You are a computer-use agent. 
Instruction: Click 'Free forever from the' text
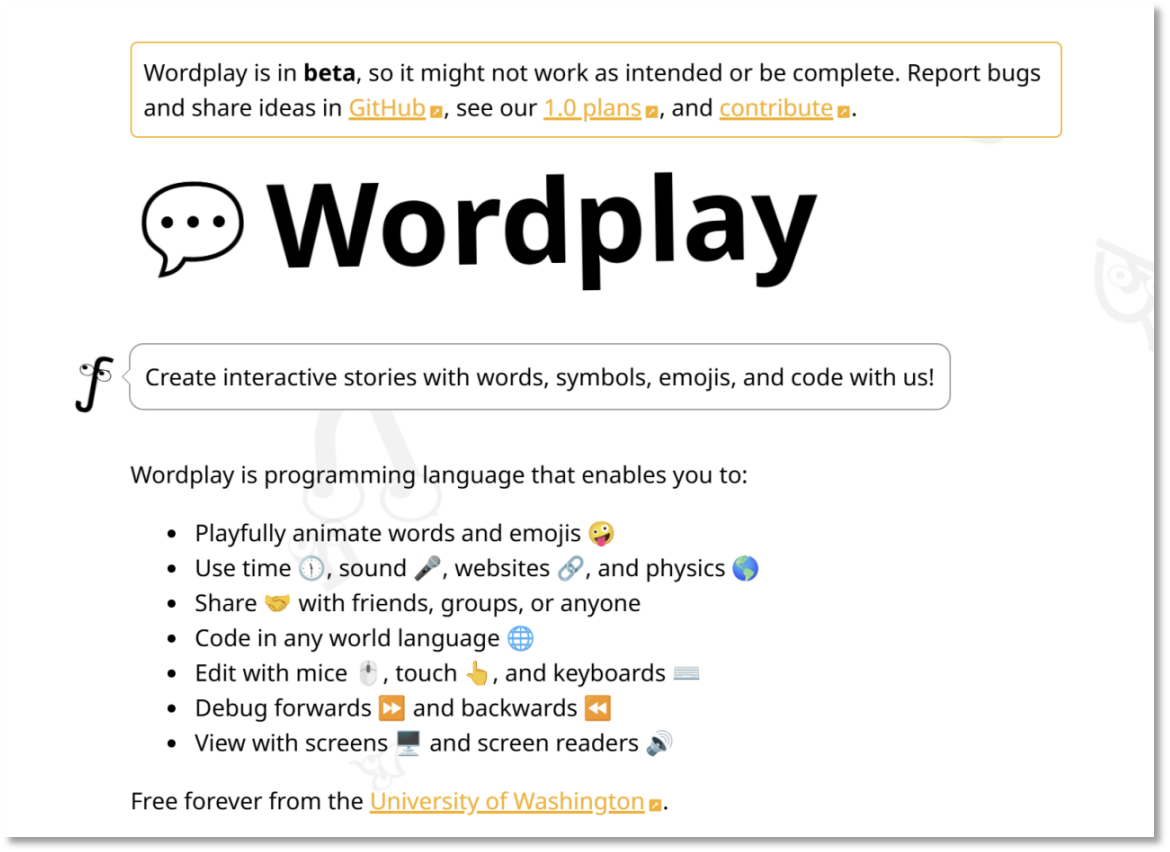pos(247,801)
